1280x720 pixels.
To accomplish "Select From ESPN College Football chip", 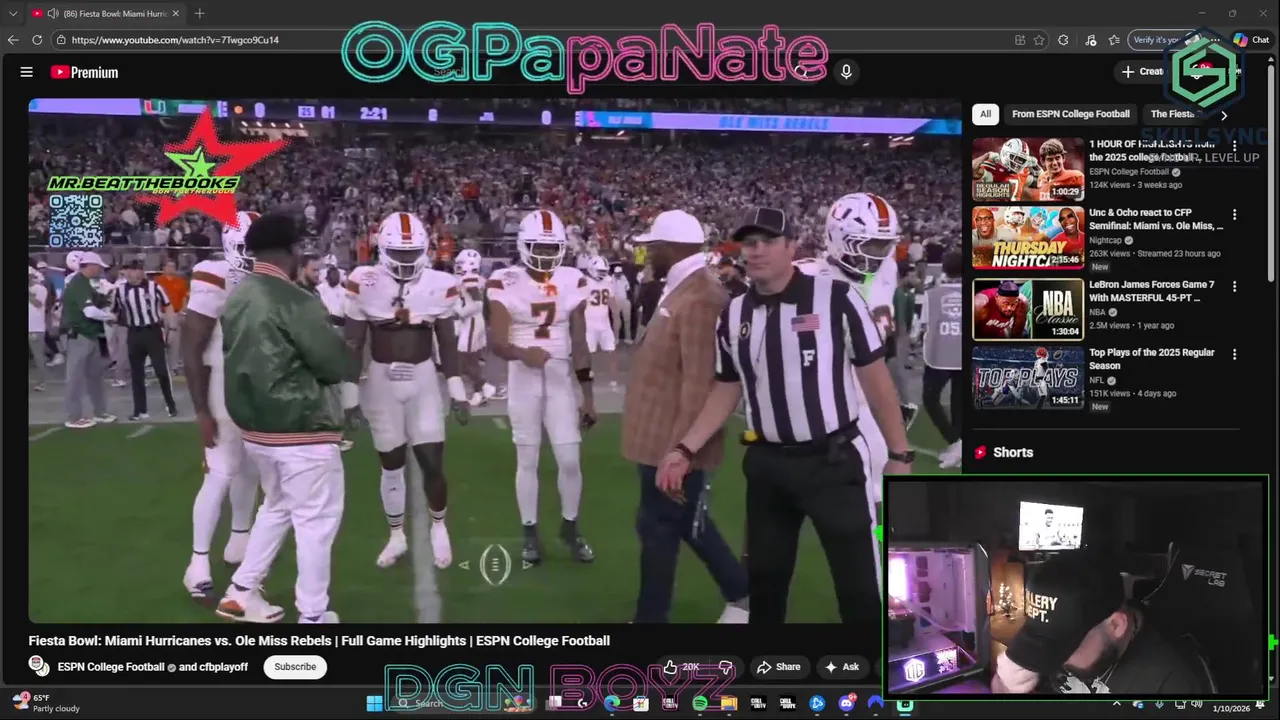I will (x=1070, y=114).
